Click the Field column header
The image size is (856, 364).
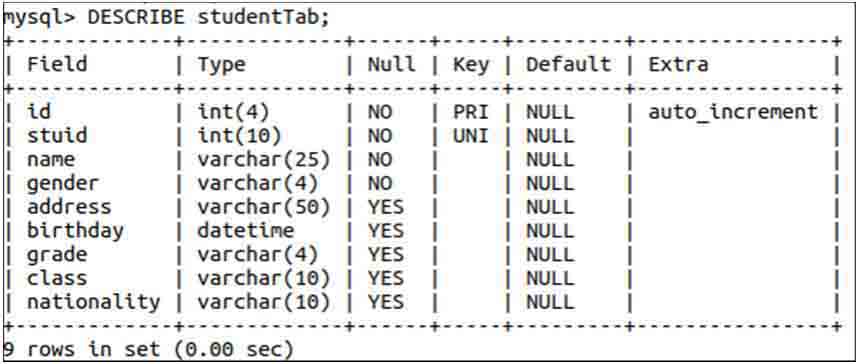pyautogui.click(x=57, y=64)
